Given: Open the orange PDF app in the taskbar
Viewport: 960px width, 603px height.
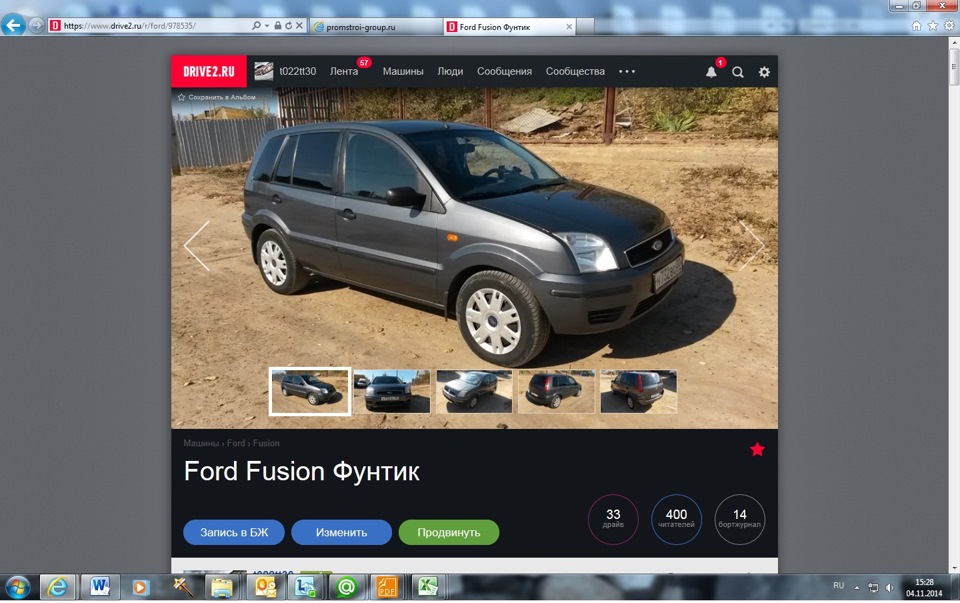Looking at the screenshot, I should click(x=387, y=588).
